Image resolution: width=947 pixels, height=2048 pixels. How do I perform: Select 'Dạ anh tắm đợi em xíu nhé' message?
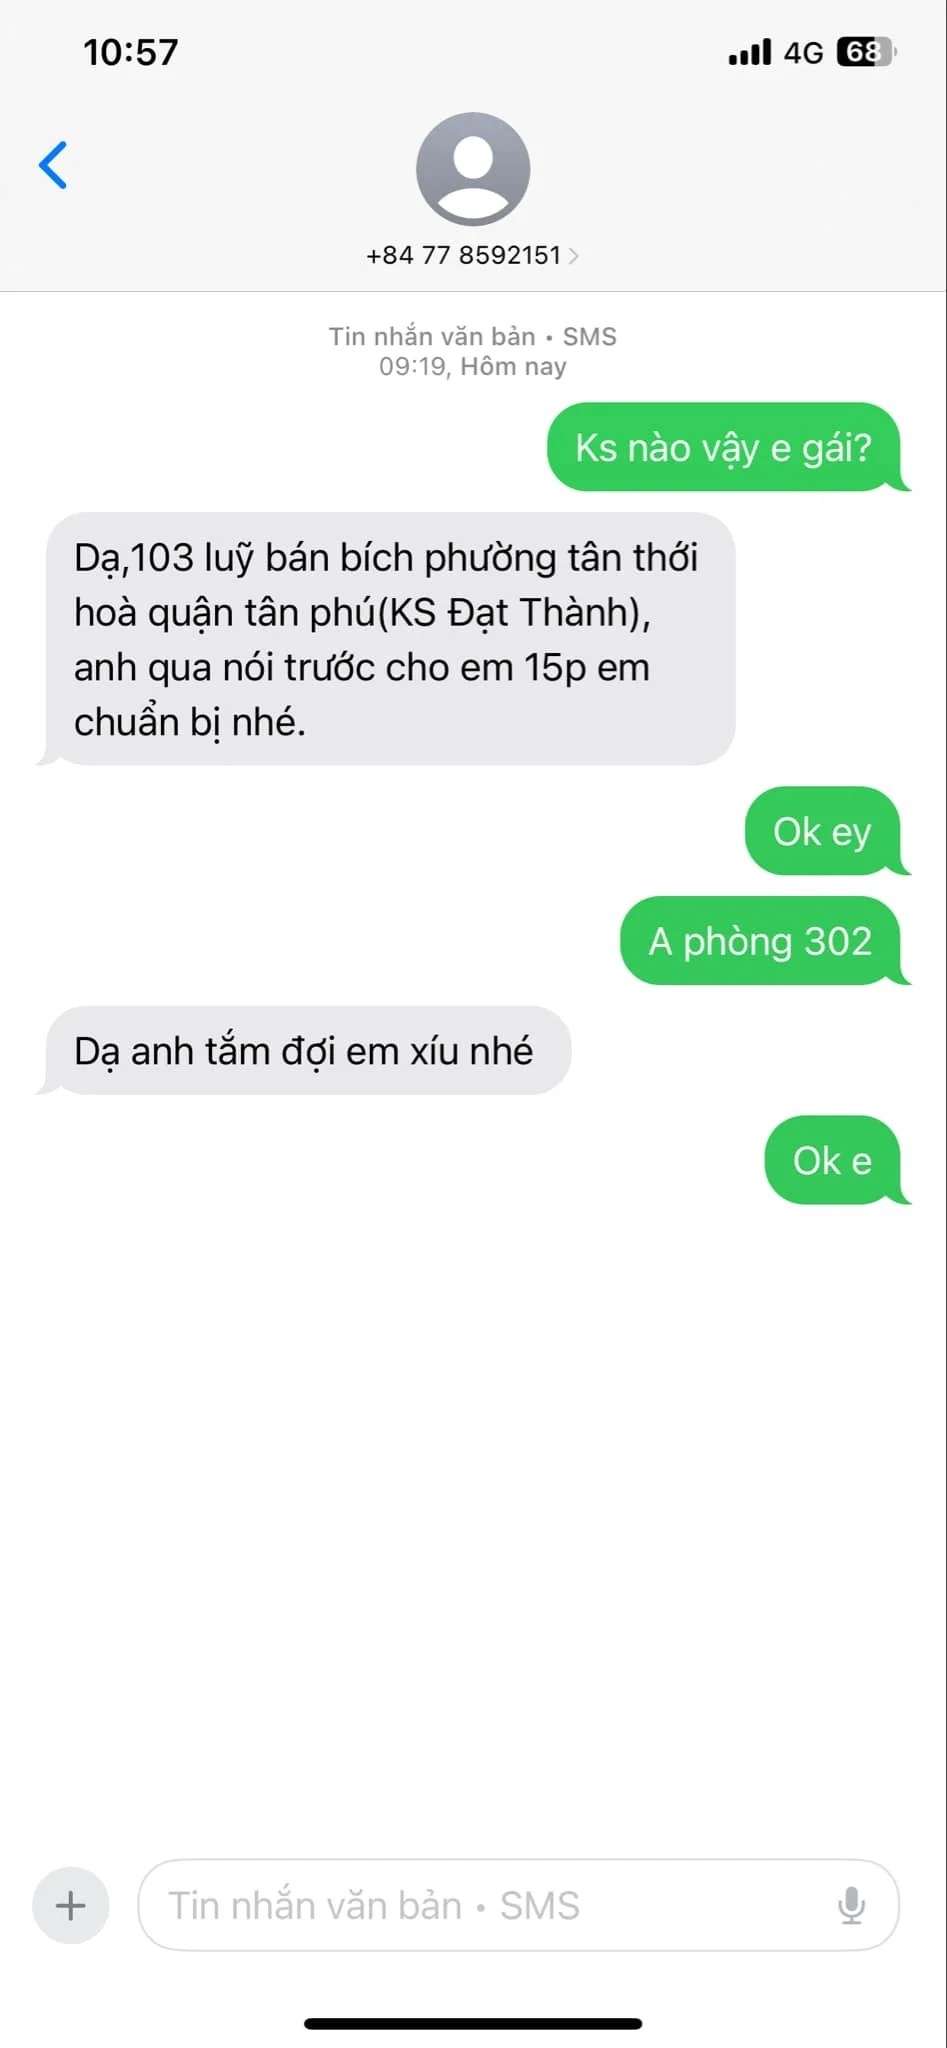309,1050
